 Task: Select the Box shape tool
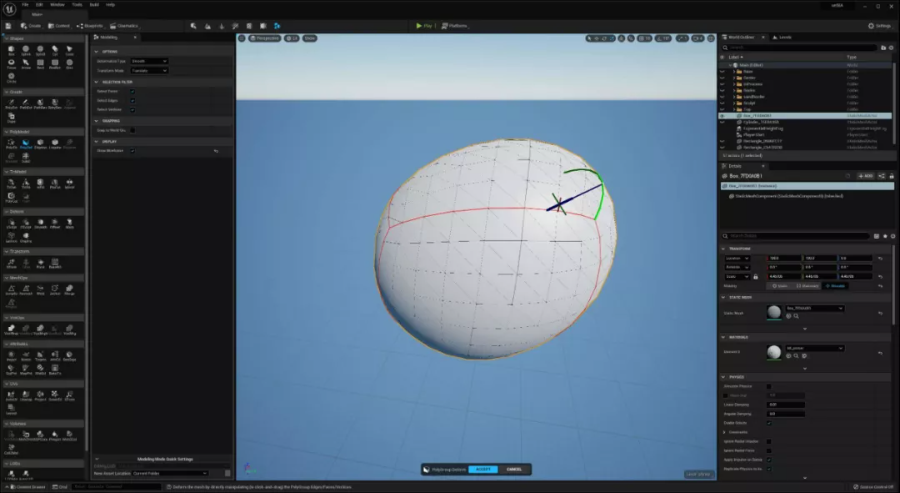pos(11,51)
